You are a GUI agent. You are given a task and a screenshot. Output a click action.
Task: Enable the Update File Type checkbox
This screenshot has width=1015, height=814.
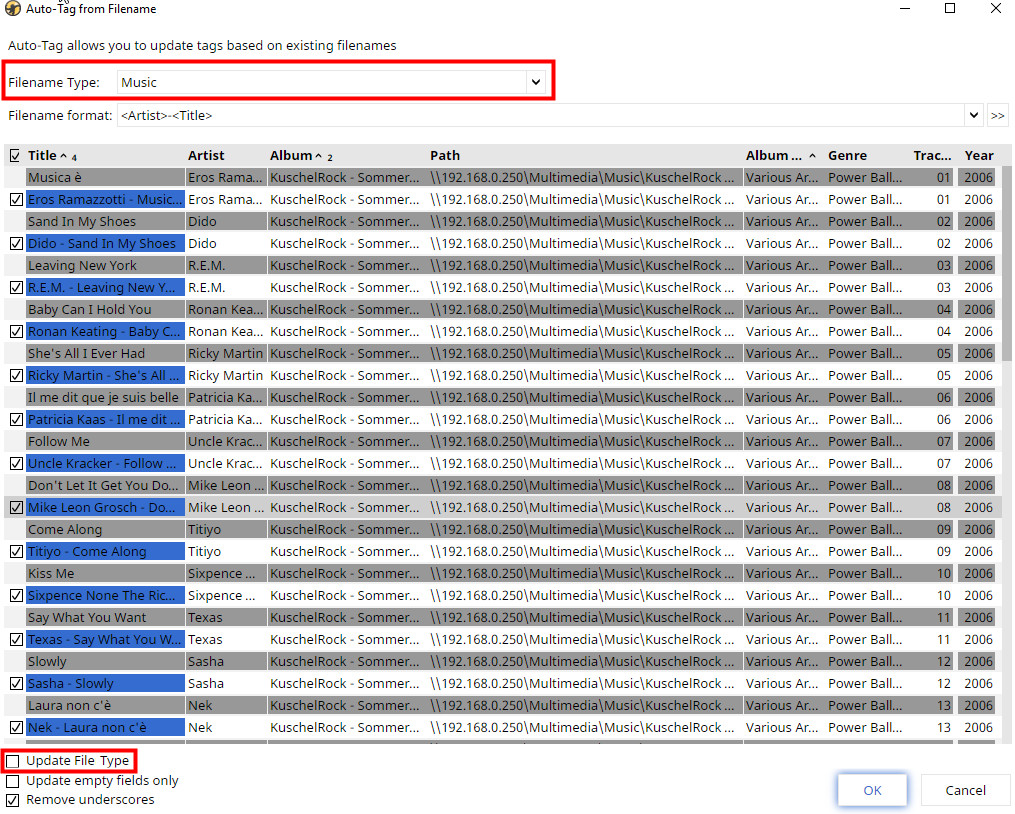13,761
